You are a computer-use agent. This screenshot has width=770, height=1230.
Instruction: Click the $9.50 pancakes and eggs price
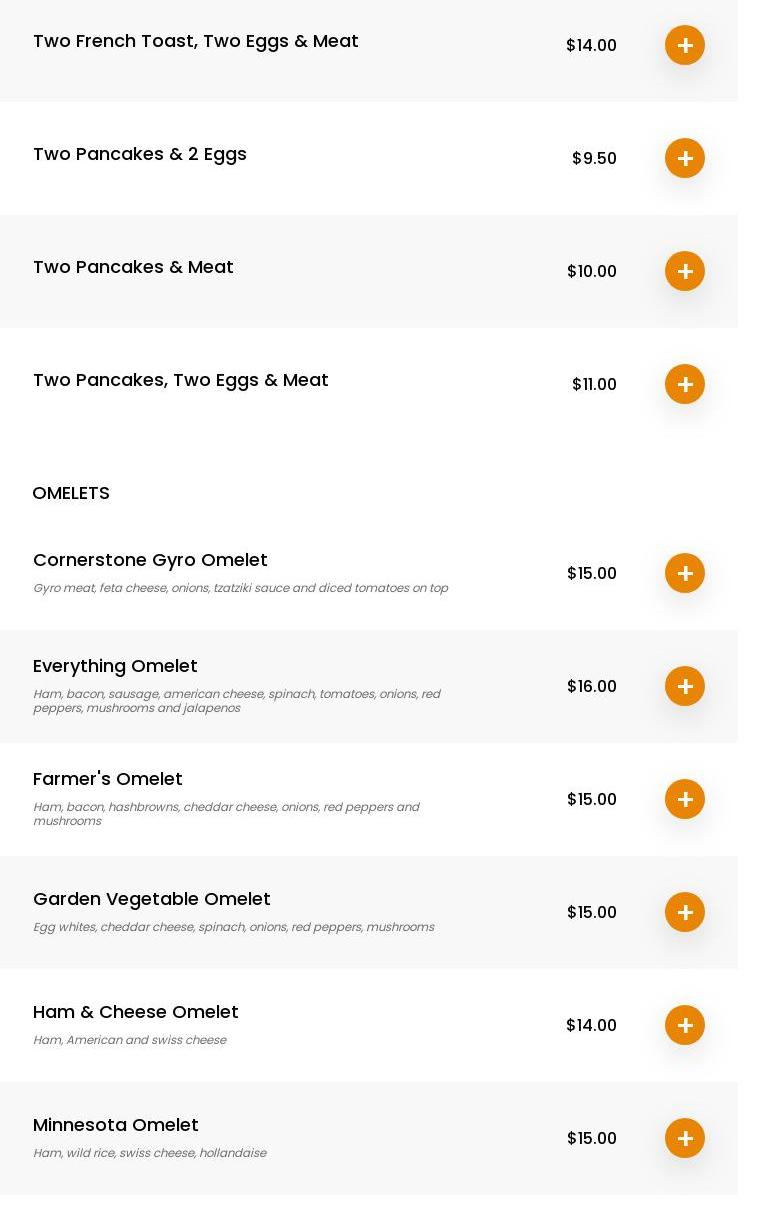[x=594, y=158]
